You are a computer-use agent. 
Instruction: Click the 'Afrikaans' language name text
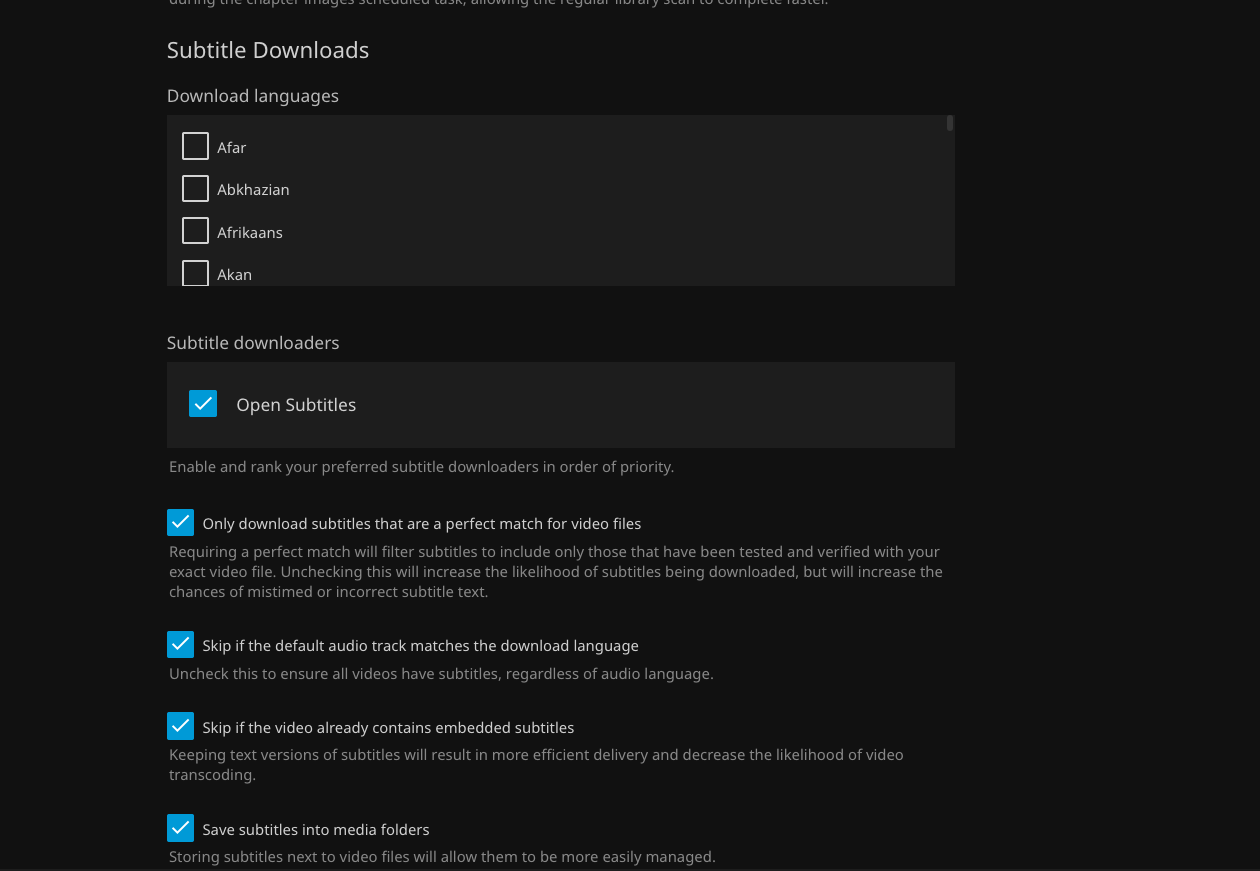click(x=250, y=233)
